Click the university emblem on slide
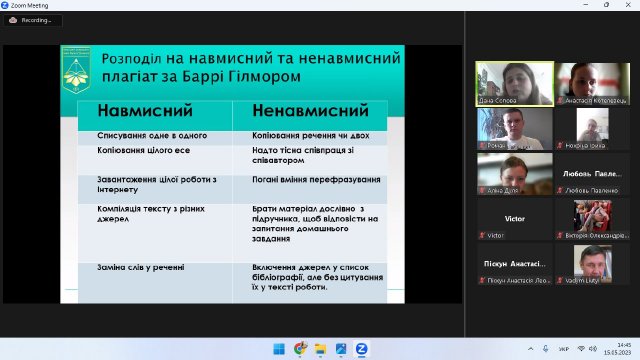 click(76, 70)
